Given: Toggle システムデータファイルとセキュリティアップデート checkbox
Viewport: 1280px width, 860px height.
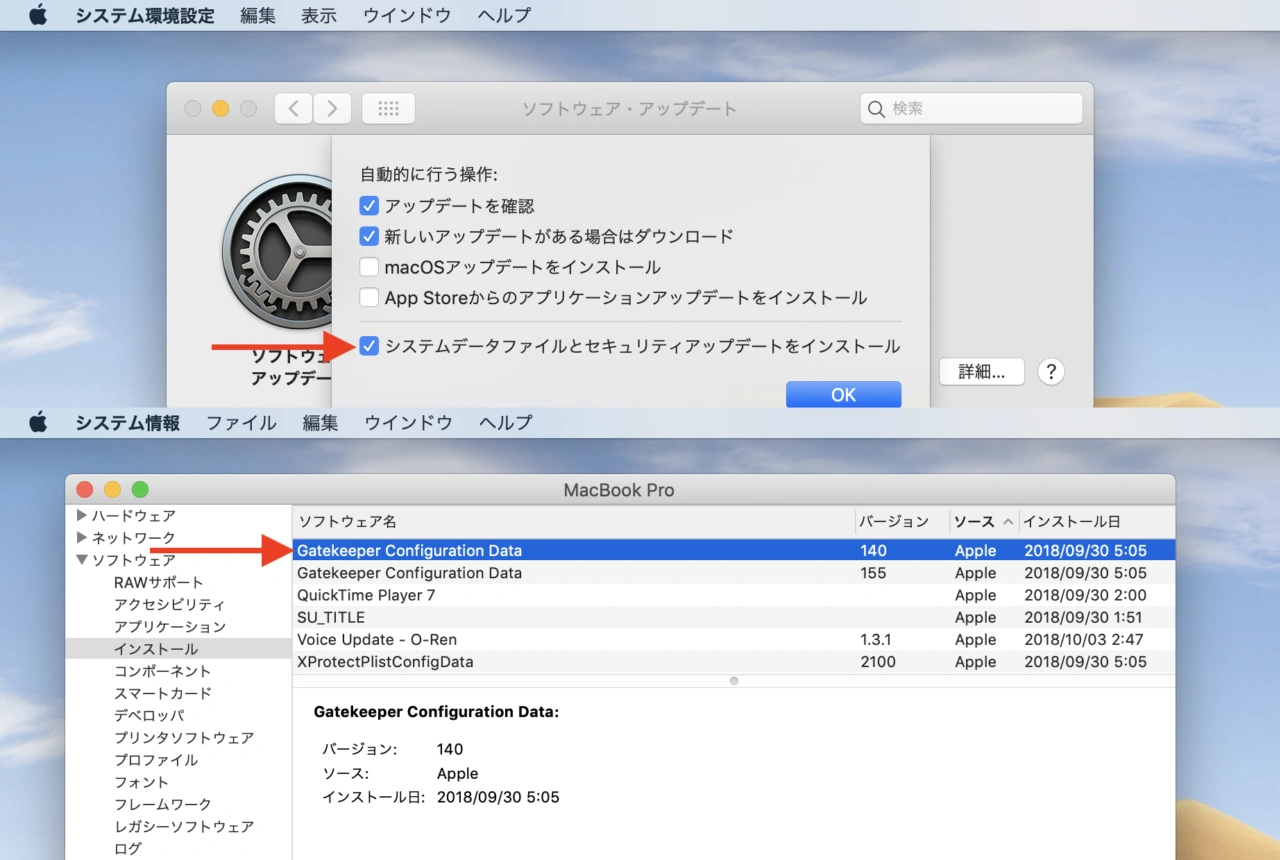Looking at the screenshot, I should (369, 347).
